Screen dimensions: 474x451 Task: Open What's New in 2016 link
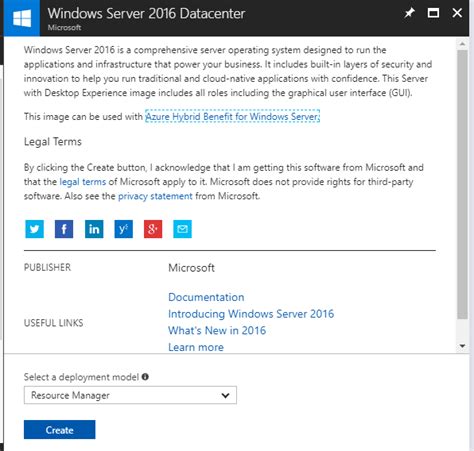(217, 330)
